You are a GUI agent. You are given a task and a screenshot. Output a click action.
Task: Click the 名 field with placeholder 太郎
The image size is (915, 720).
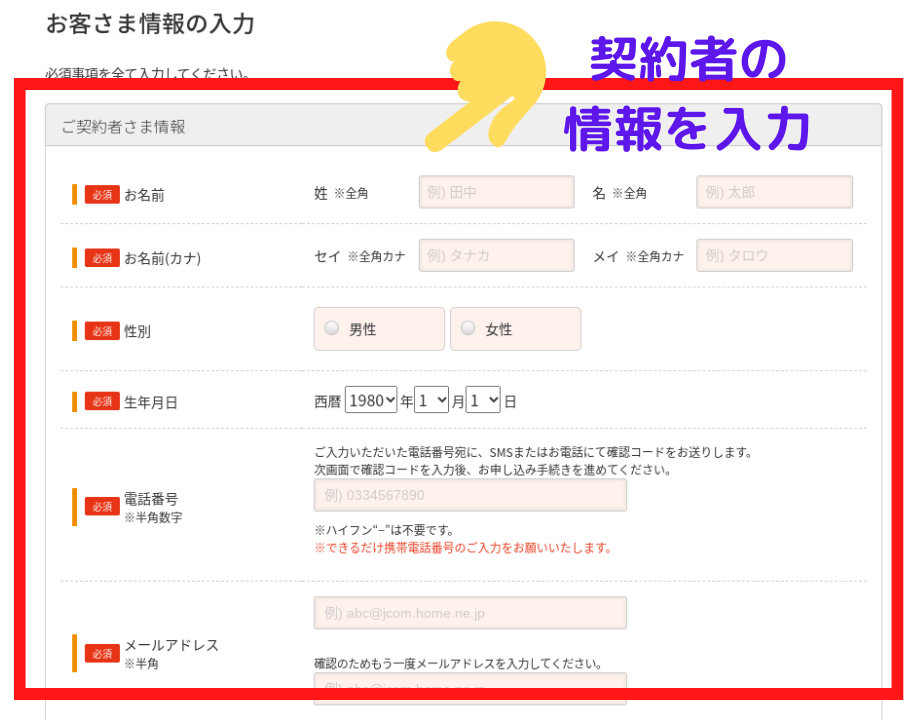pos(774,192)
